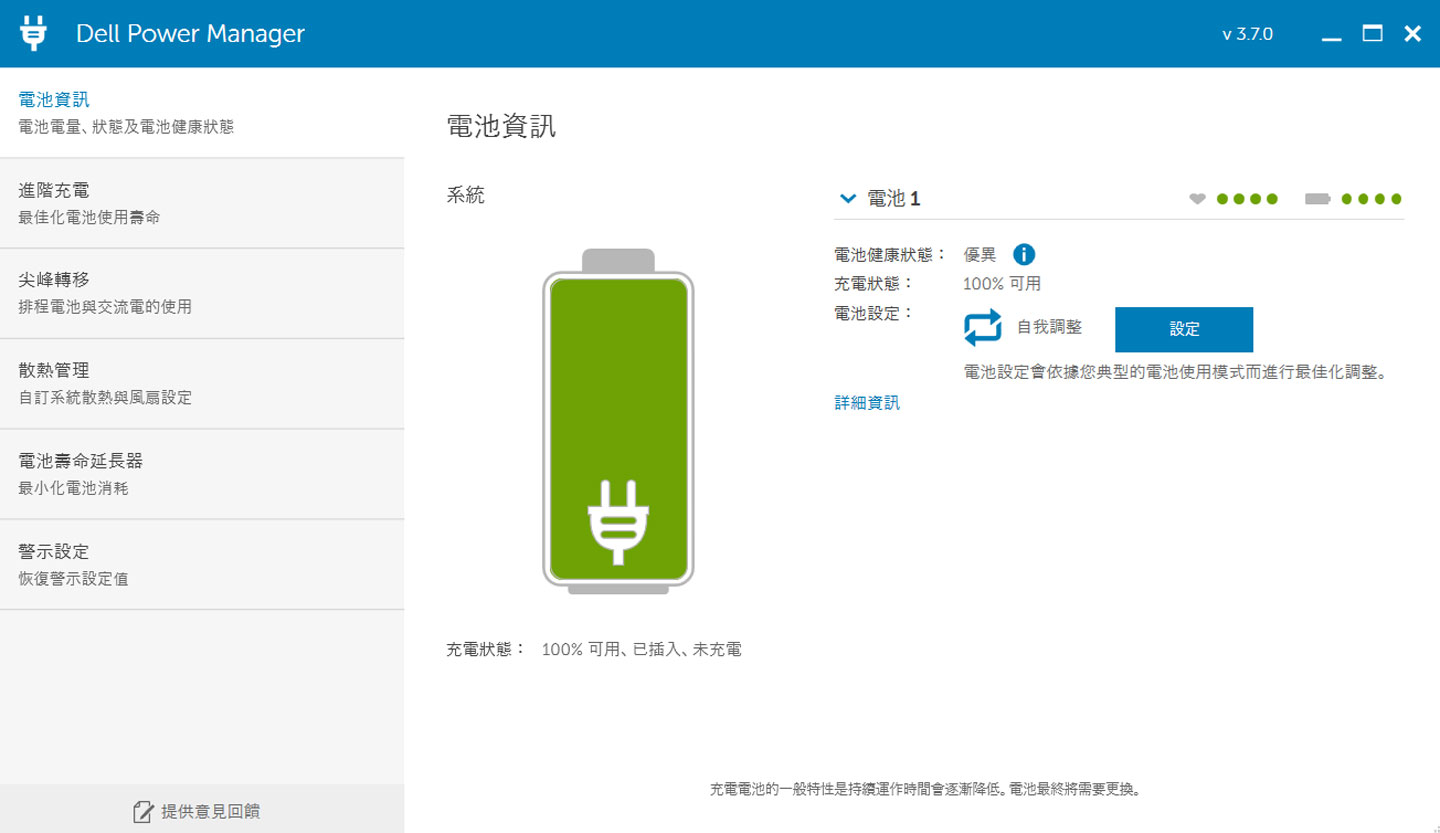Open the info tooltip beside 優異
Screen dimensions: 1440x833
pos(1025,254)
